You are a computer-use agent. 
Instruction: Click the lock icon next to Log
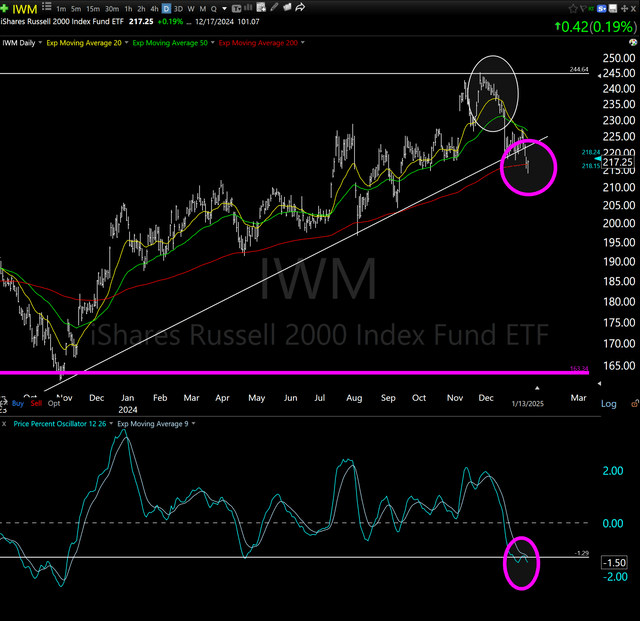click(x=635, y=404)
